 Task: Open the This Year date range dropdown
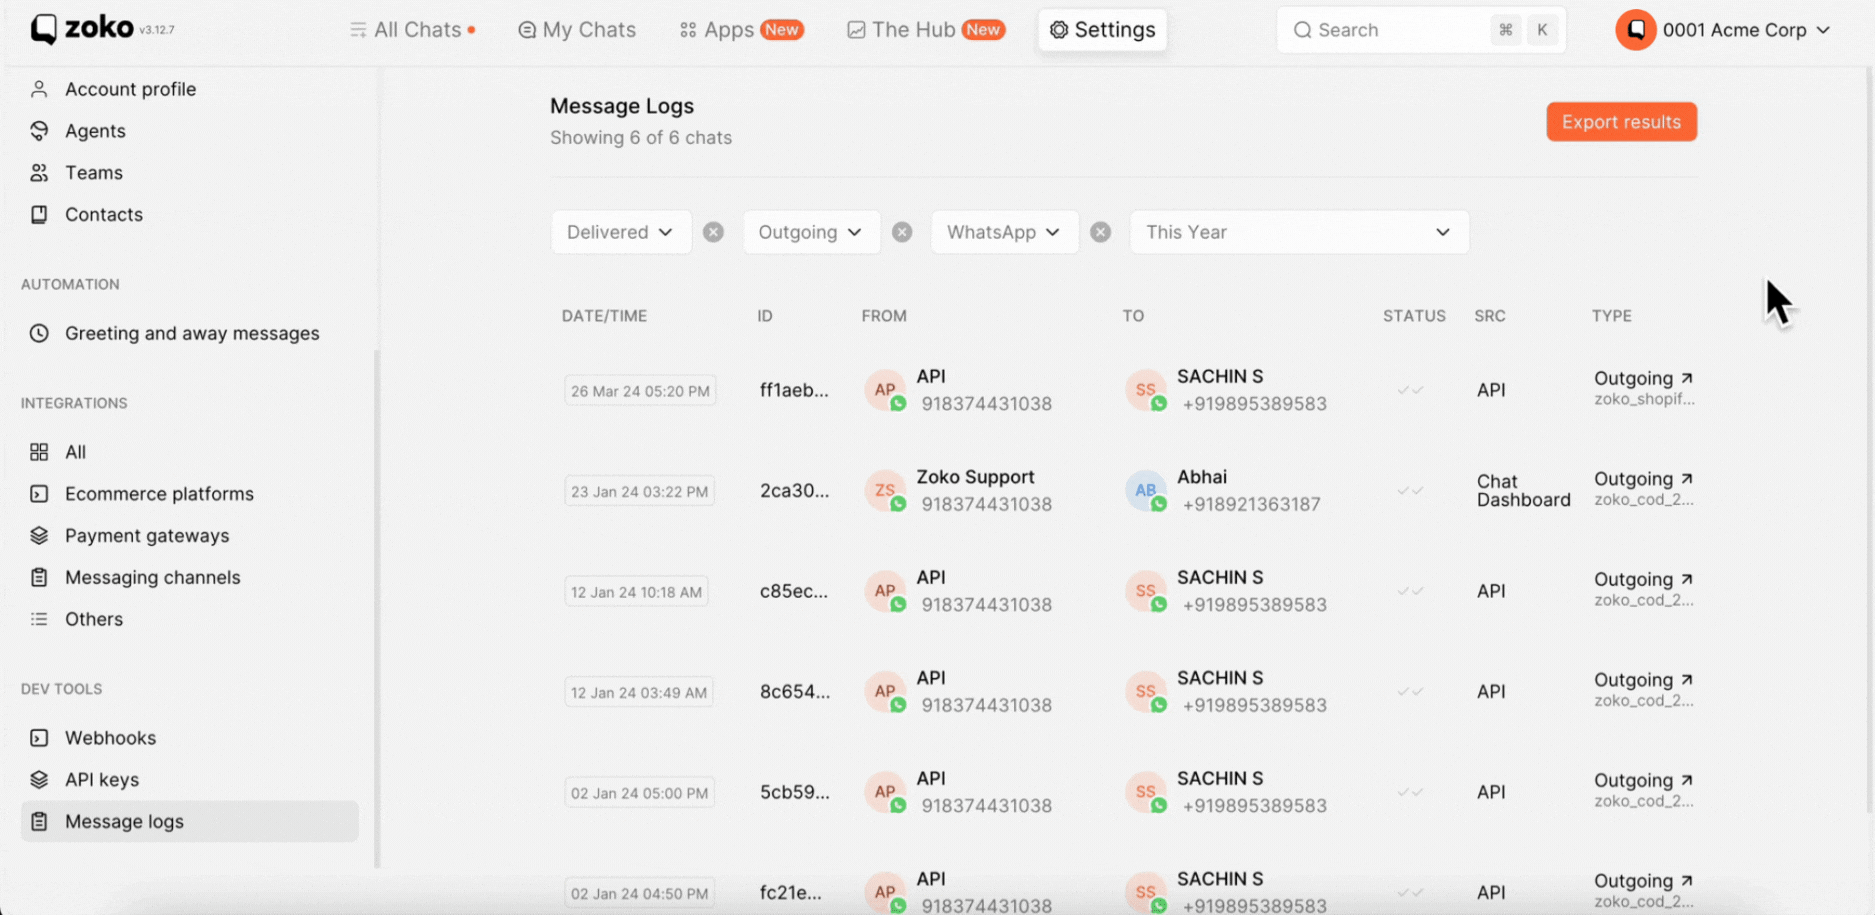tap(1299, 232)
